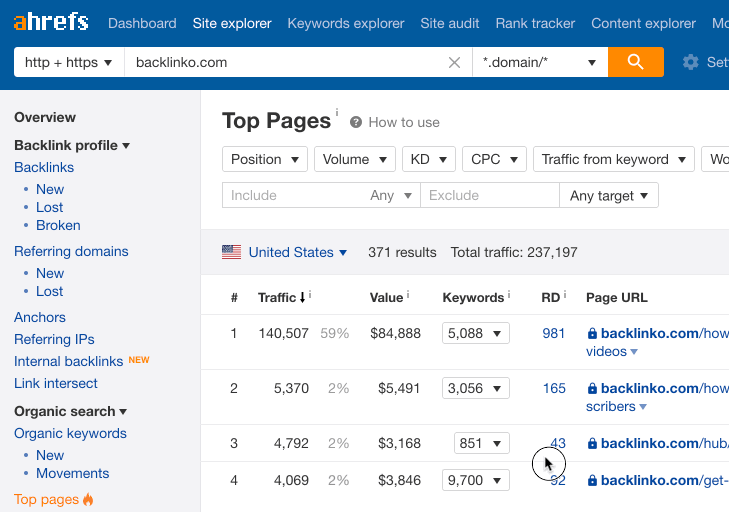Expand URL options arrow after 'videos'
729x512 pixels.
634,352
